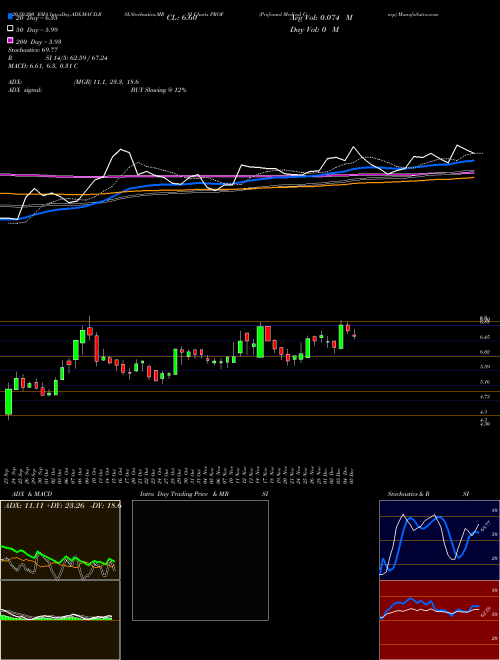500x660 pixels.
Task: Click the blue Stochastics oscillator chart
Action: point(439,540)
